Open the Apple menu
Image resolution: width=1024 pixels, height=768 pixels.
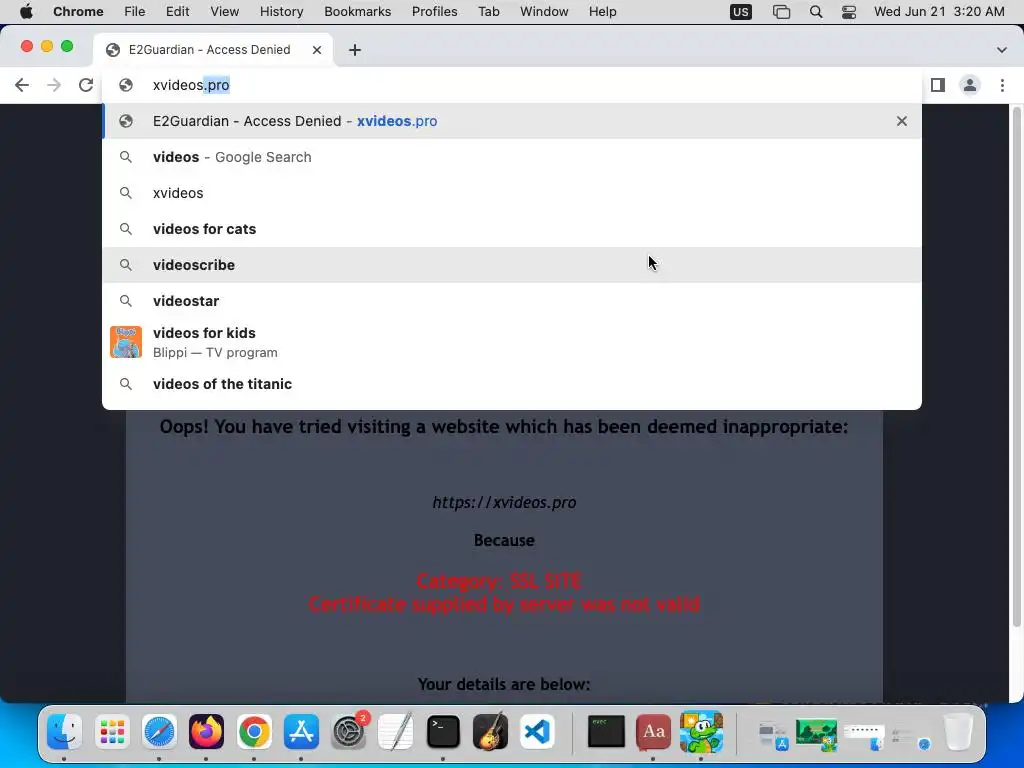26,12
